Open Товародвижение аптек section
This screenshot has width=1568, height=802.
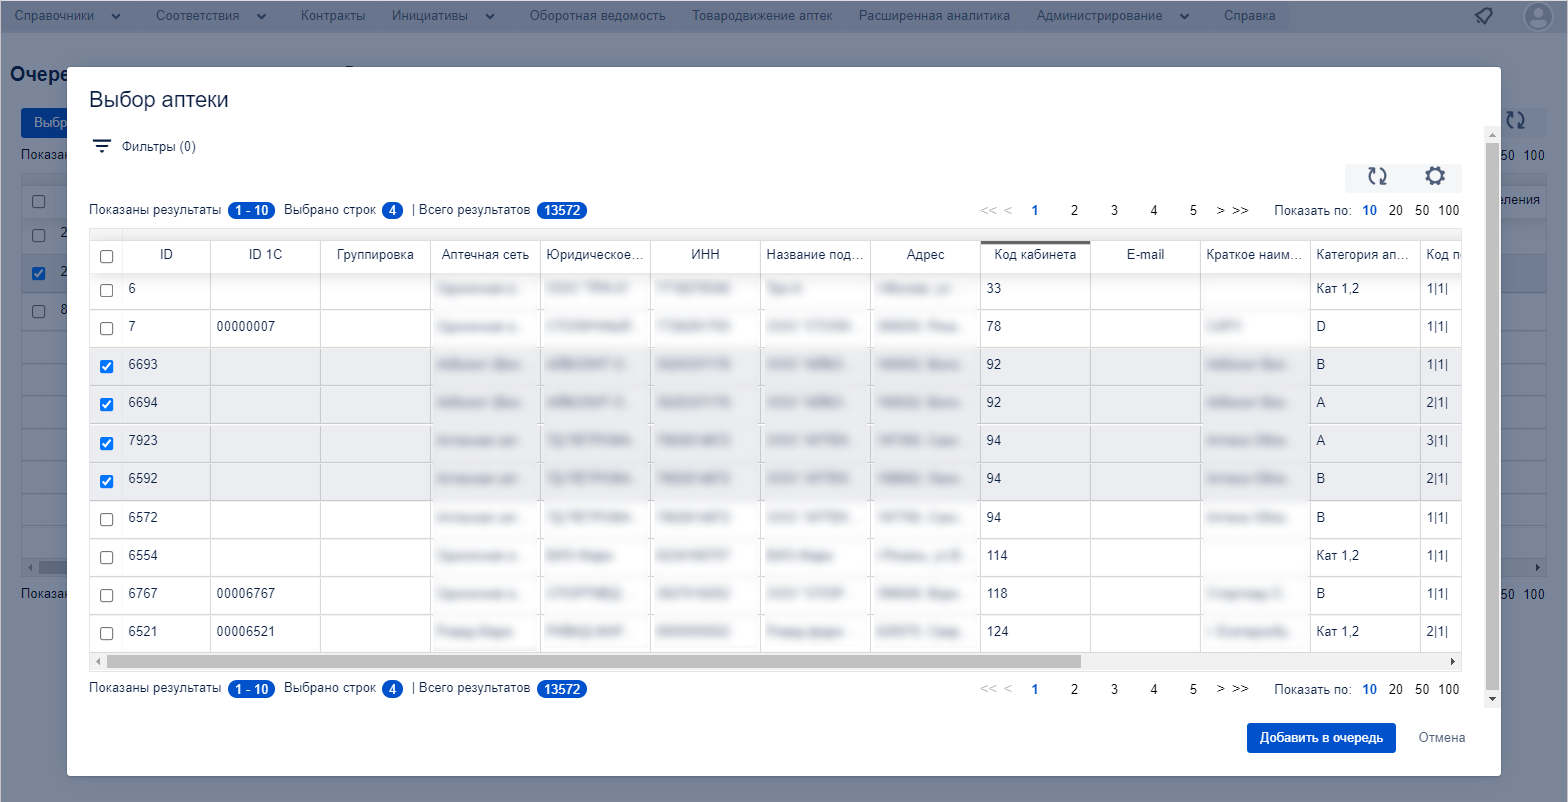point(762,16)
